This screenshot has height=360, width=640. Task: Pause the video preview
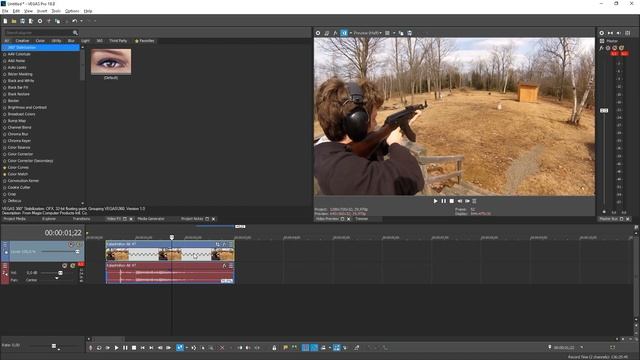(444, 201)
